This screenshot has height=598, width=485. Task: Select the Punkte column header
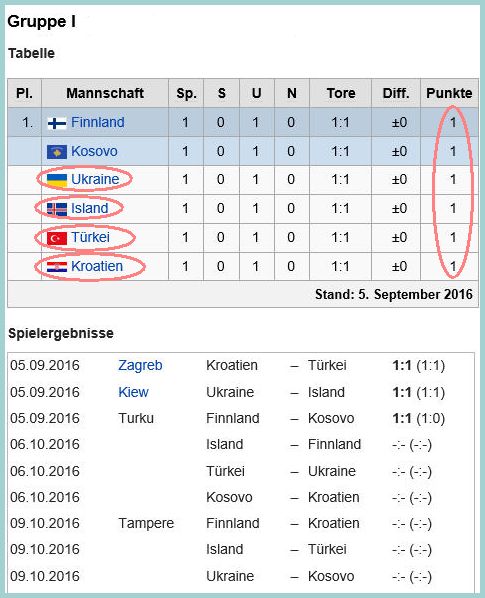pyautogui.click(x=449, y=93)
